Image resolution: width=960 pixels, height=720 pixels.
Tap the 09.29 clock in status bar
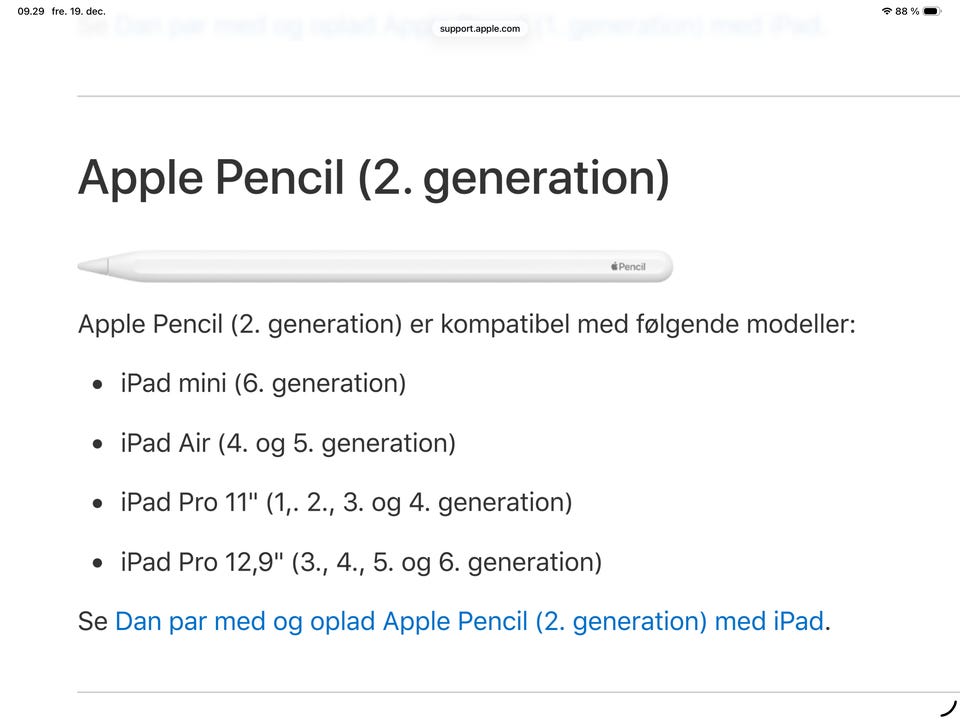[30, 11]
